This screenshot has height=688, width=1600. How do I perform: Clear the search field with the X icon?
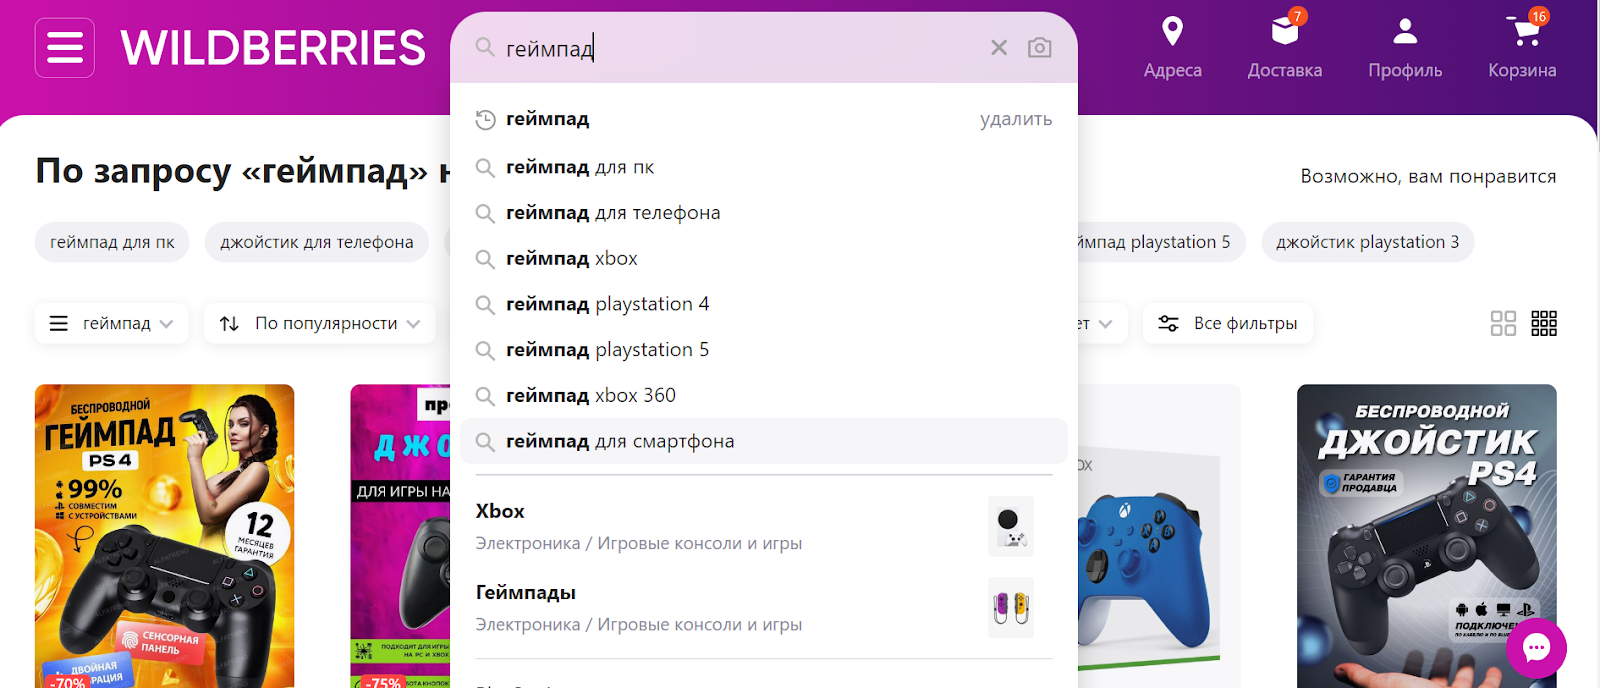tap(999, 47)
